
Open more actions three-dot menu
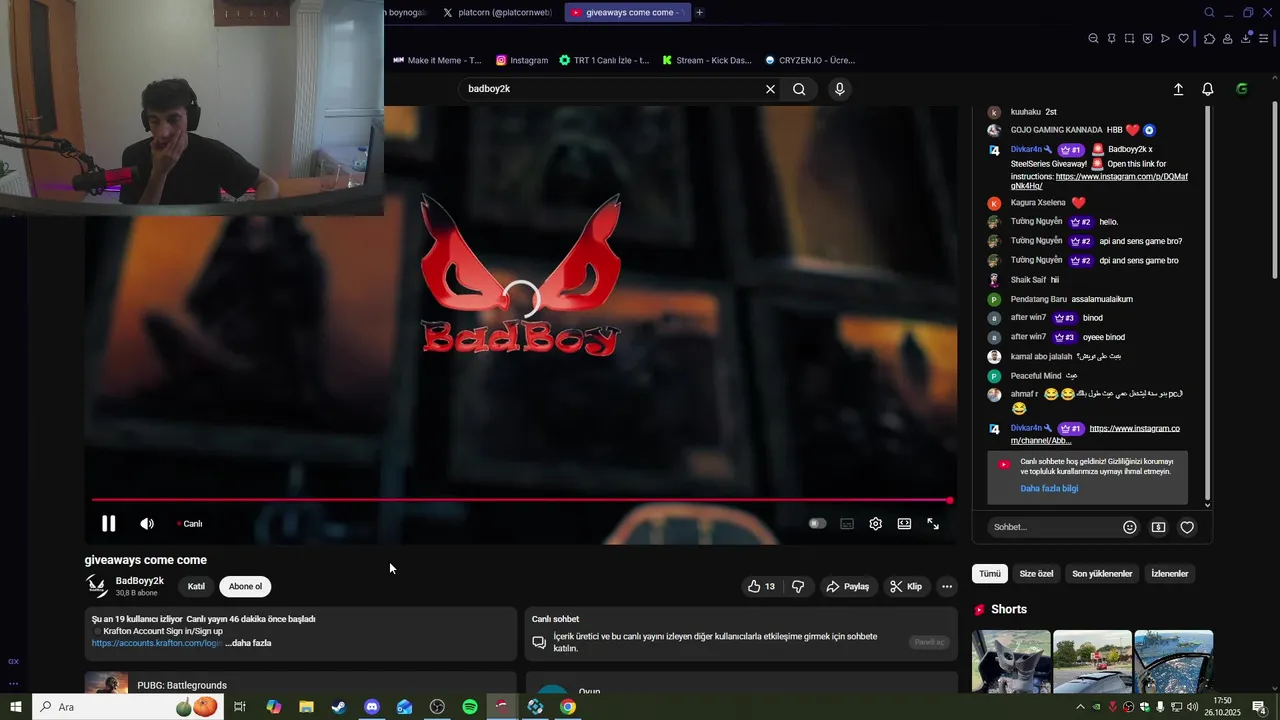pyautogui.click(x=947, y=586)
